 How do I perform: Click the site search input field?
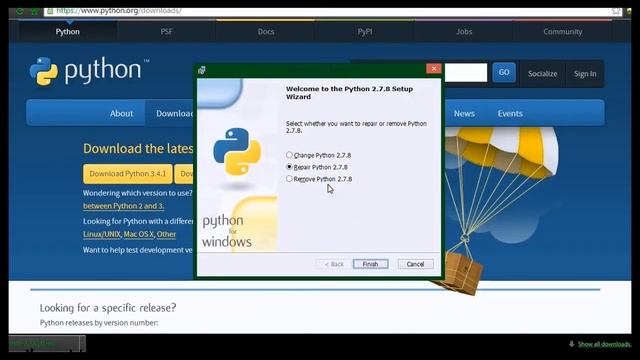click(x=465, y=72)
